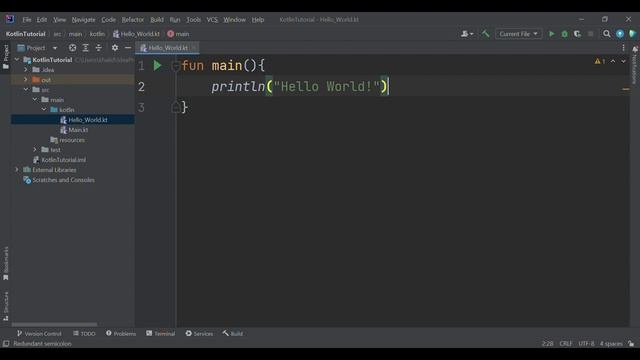
Task: Toggle the Project side tool window
Action: (x=6, y=56)
